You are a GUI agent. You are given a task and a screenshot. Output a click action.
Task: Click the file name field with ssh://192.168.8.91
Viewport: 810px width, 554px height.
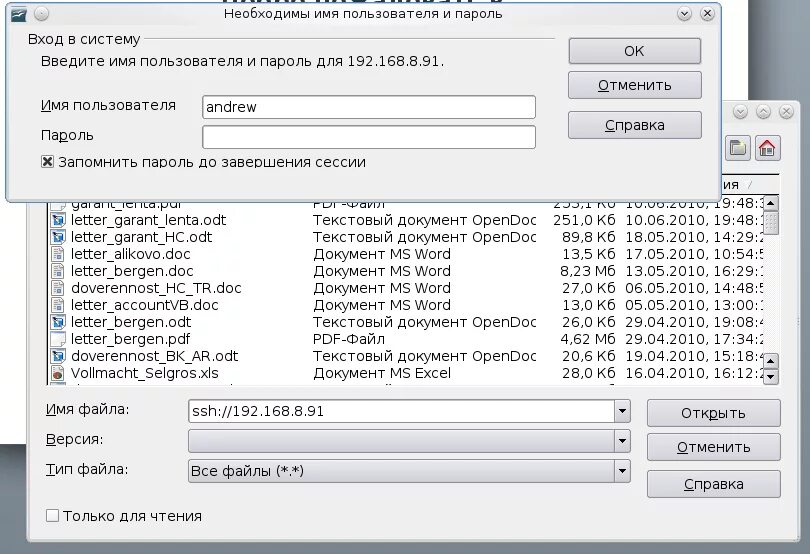pyautogui.click(x=401, y=411)
